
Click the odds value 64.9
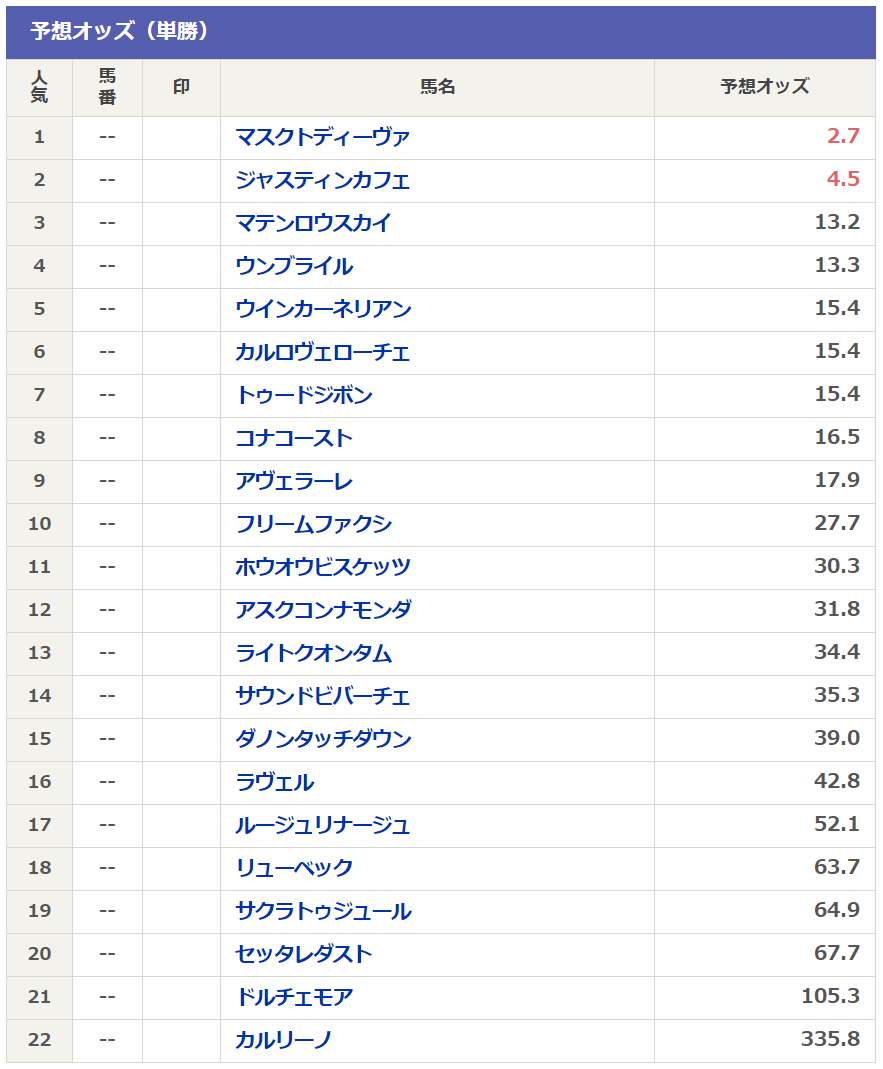click(837, 909)
